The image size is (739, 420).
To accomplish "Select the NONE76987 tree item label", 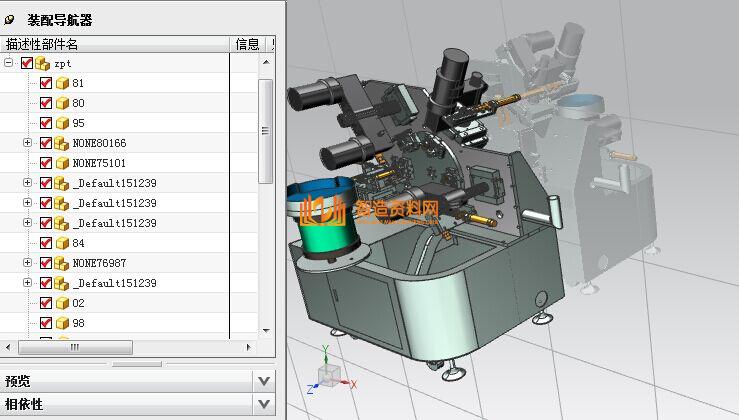I will pos(98,263).
